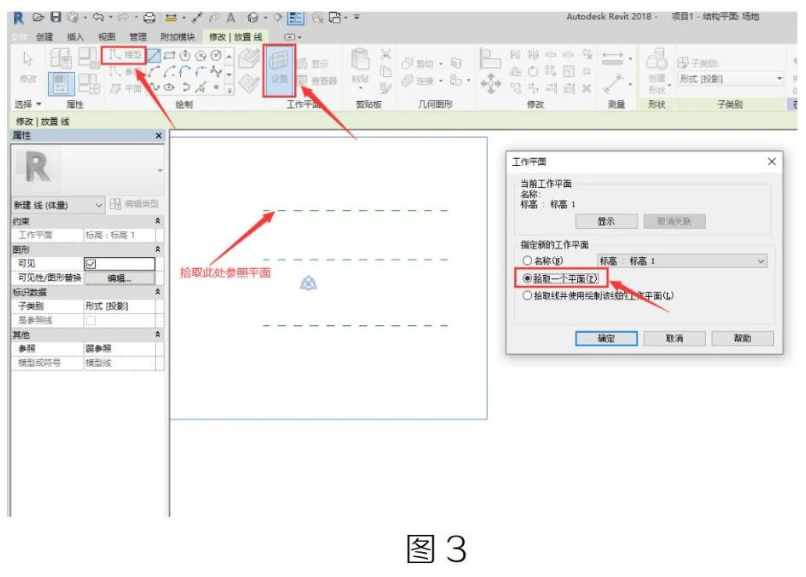Toggle the highlighted Thin Lines icon
The width and height of the screenshot is (806, 577).
[x=296, y=18]
